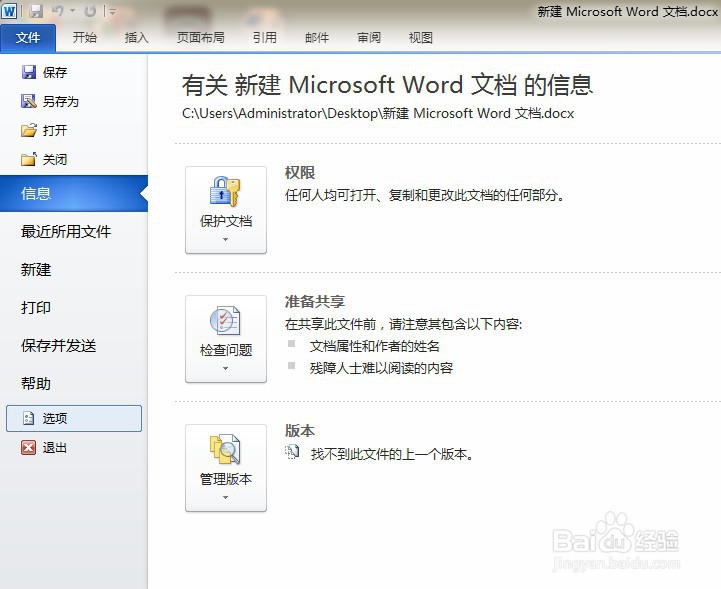Select the 文件 tab

pyautogui.click(x=28, y=38)
